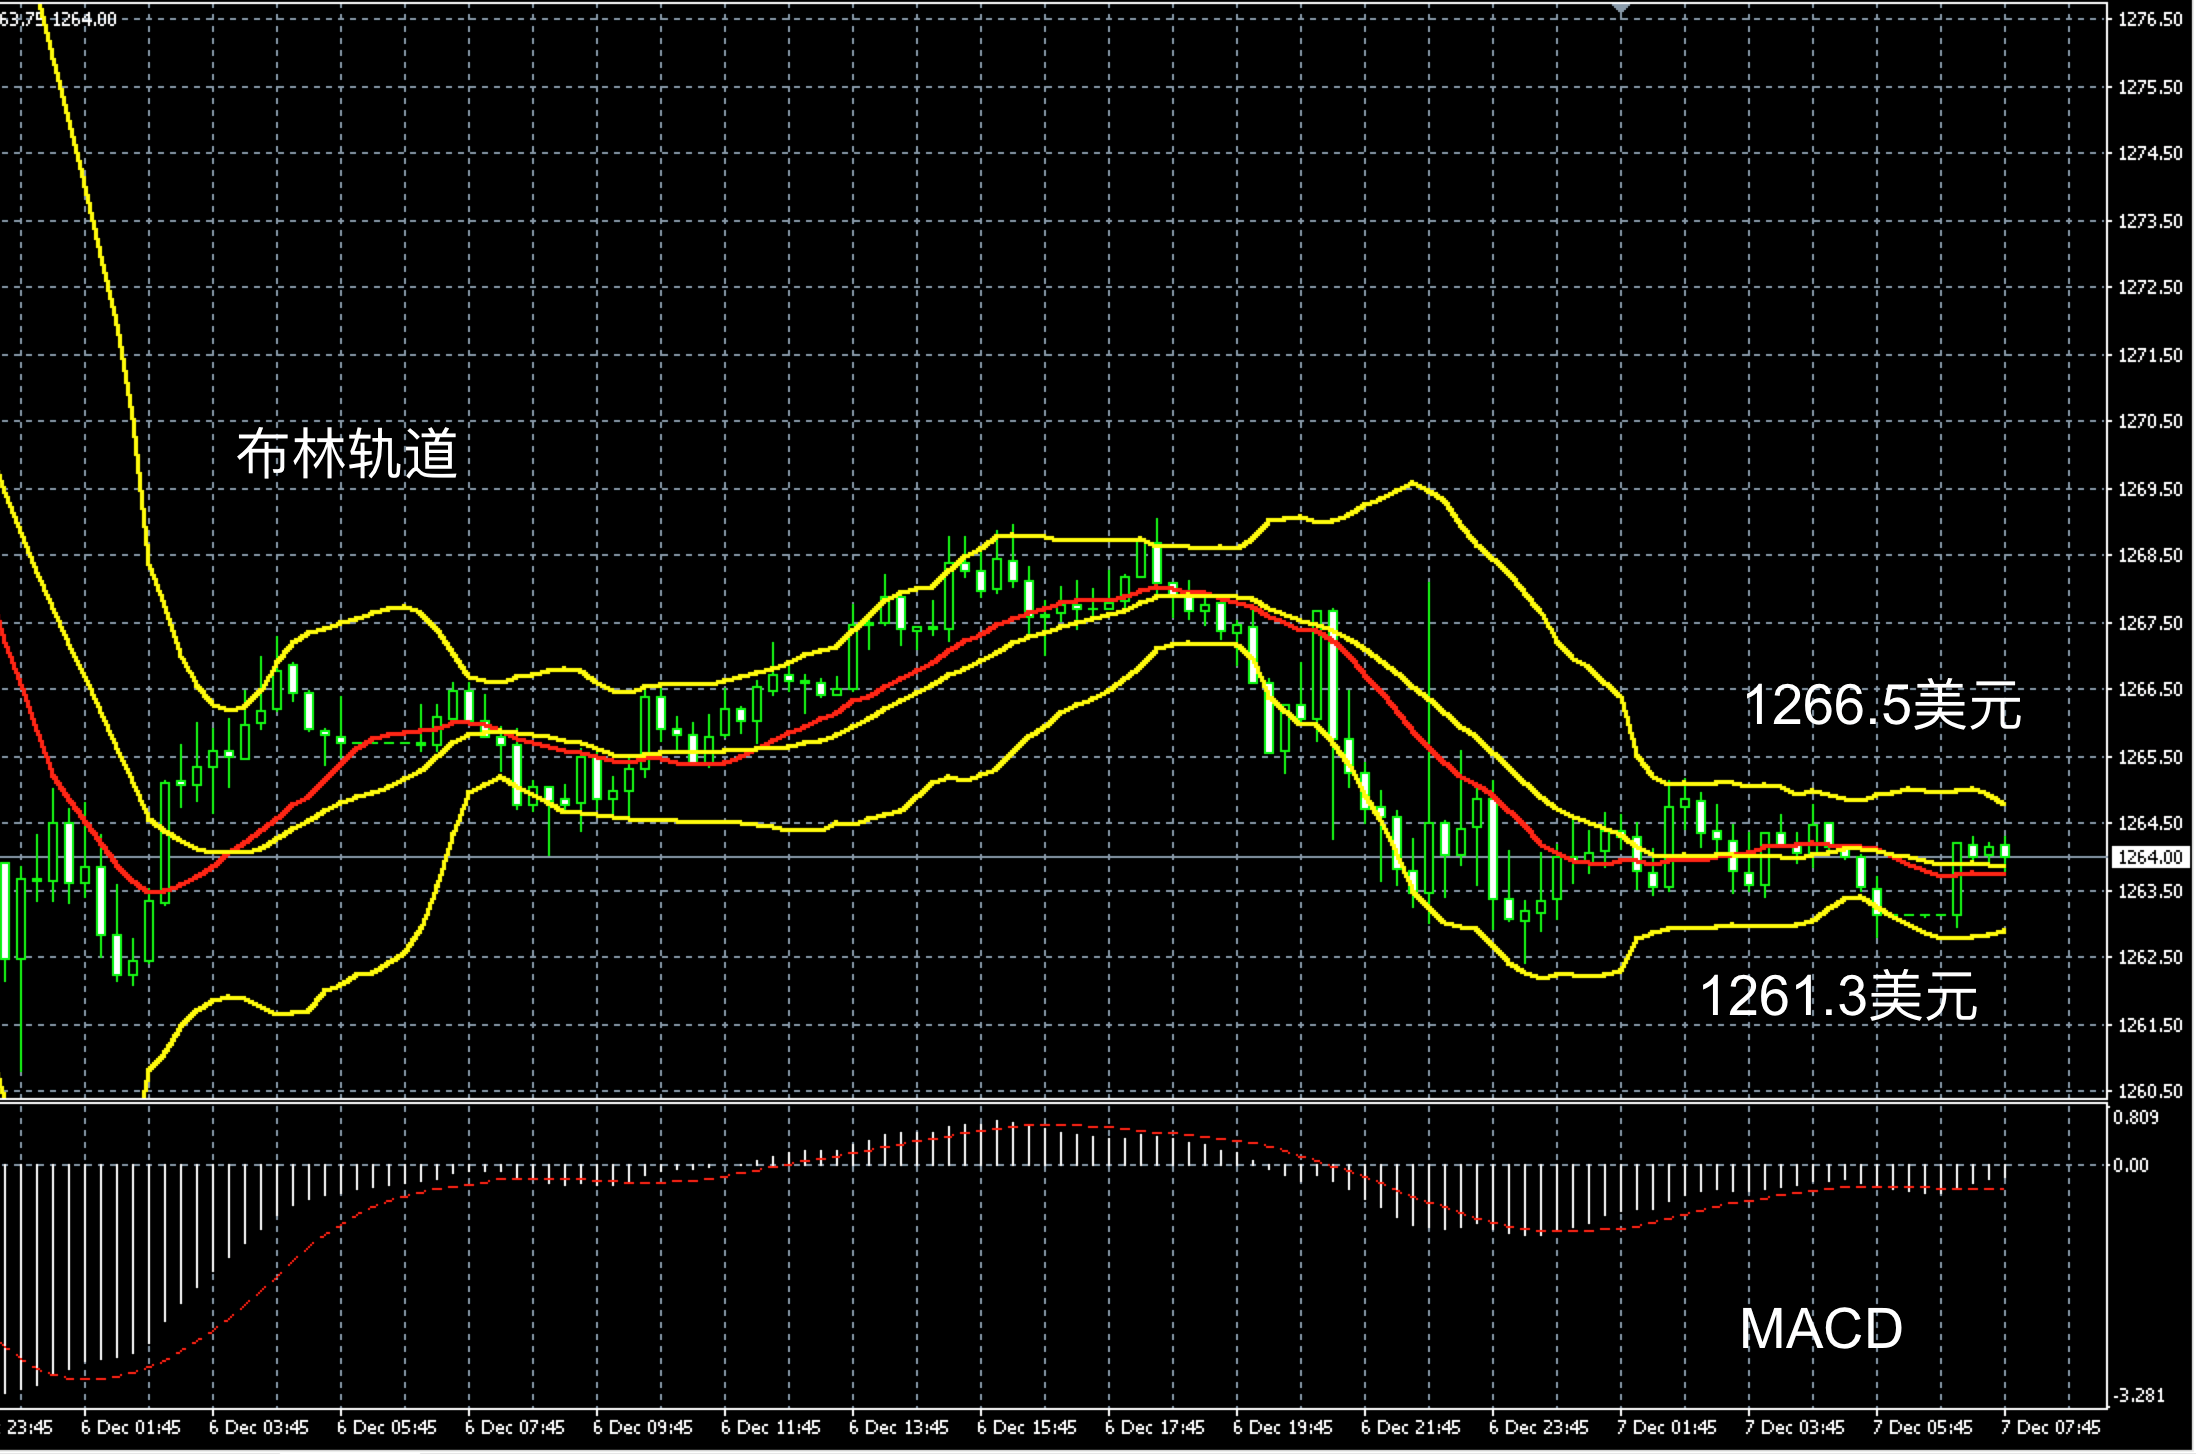
Task: Click the OHLC price readout at top-left
Action: coord(58,19)
